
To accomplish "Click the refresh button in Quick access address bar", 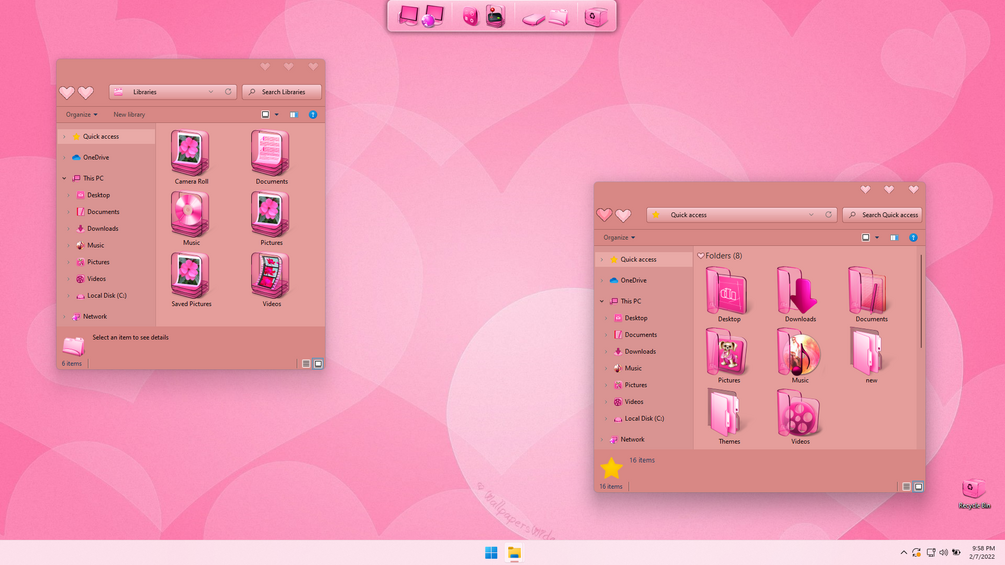I will click(828, 215).
